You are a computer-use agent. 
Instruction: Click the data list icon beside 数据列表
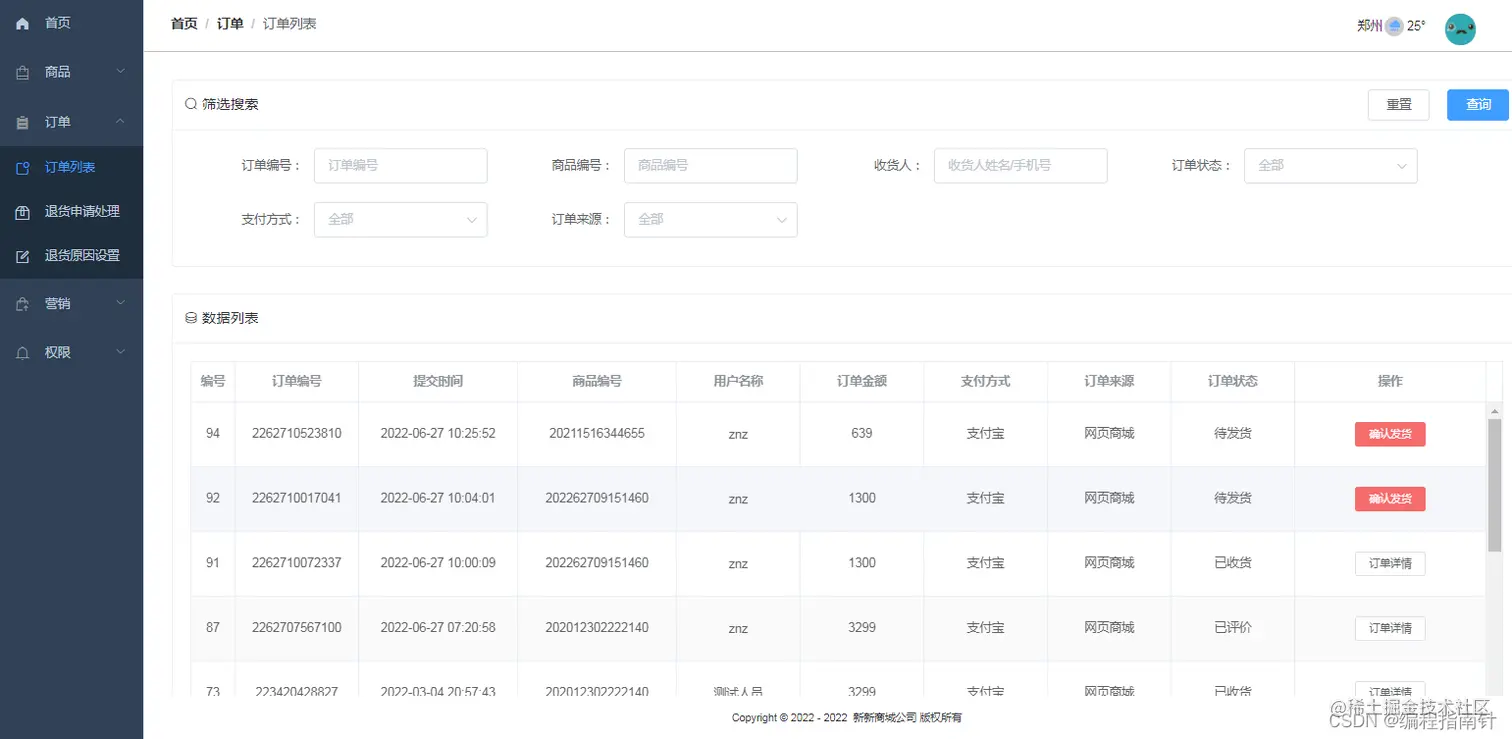point(191,318)
